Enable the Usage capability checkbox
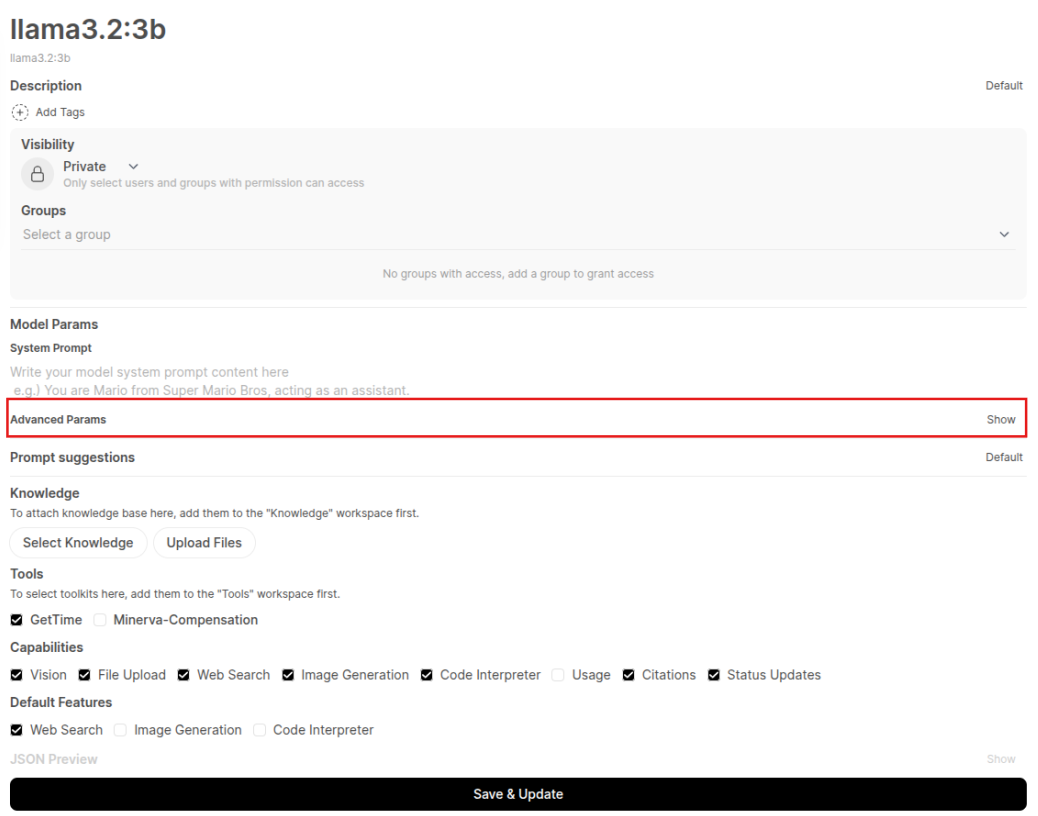 tap(558, 675)
